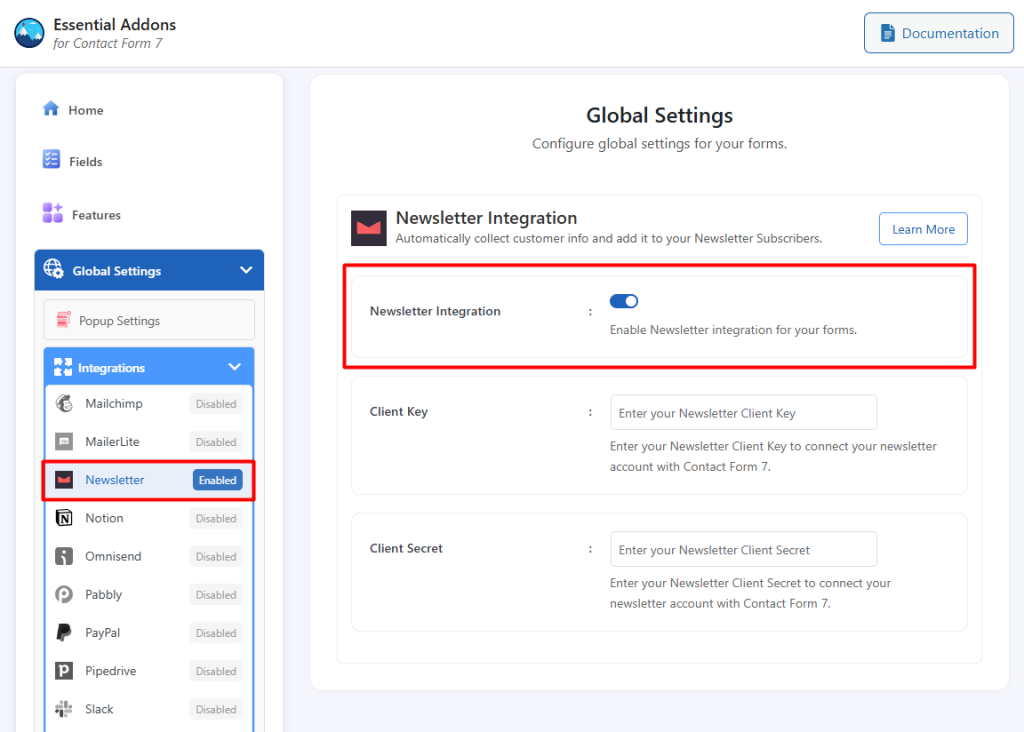This screenshot has width=1024, height=732.
Task: Click the Essential Addons mountain logo
Action: coord(29,33)
